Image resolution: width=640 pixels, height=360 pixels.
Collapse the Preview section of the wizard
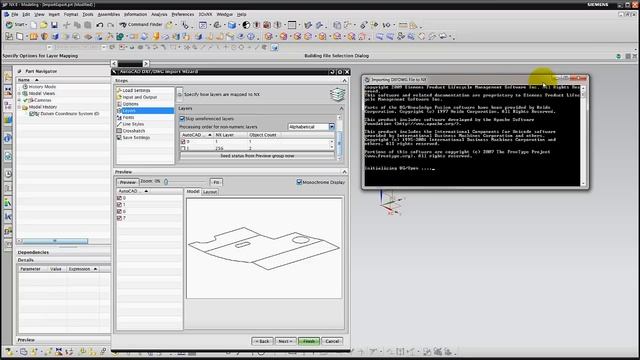(344, 172)
